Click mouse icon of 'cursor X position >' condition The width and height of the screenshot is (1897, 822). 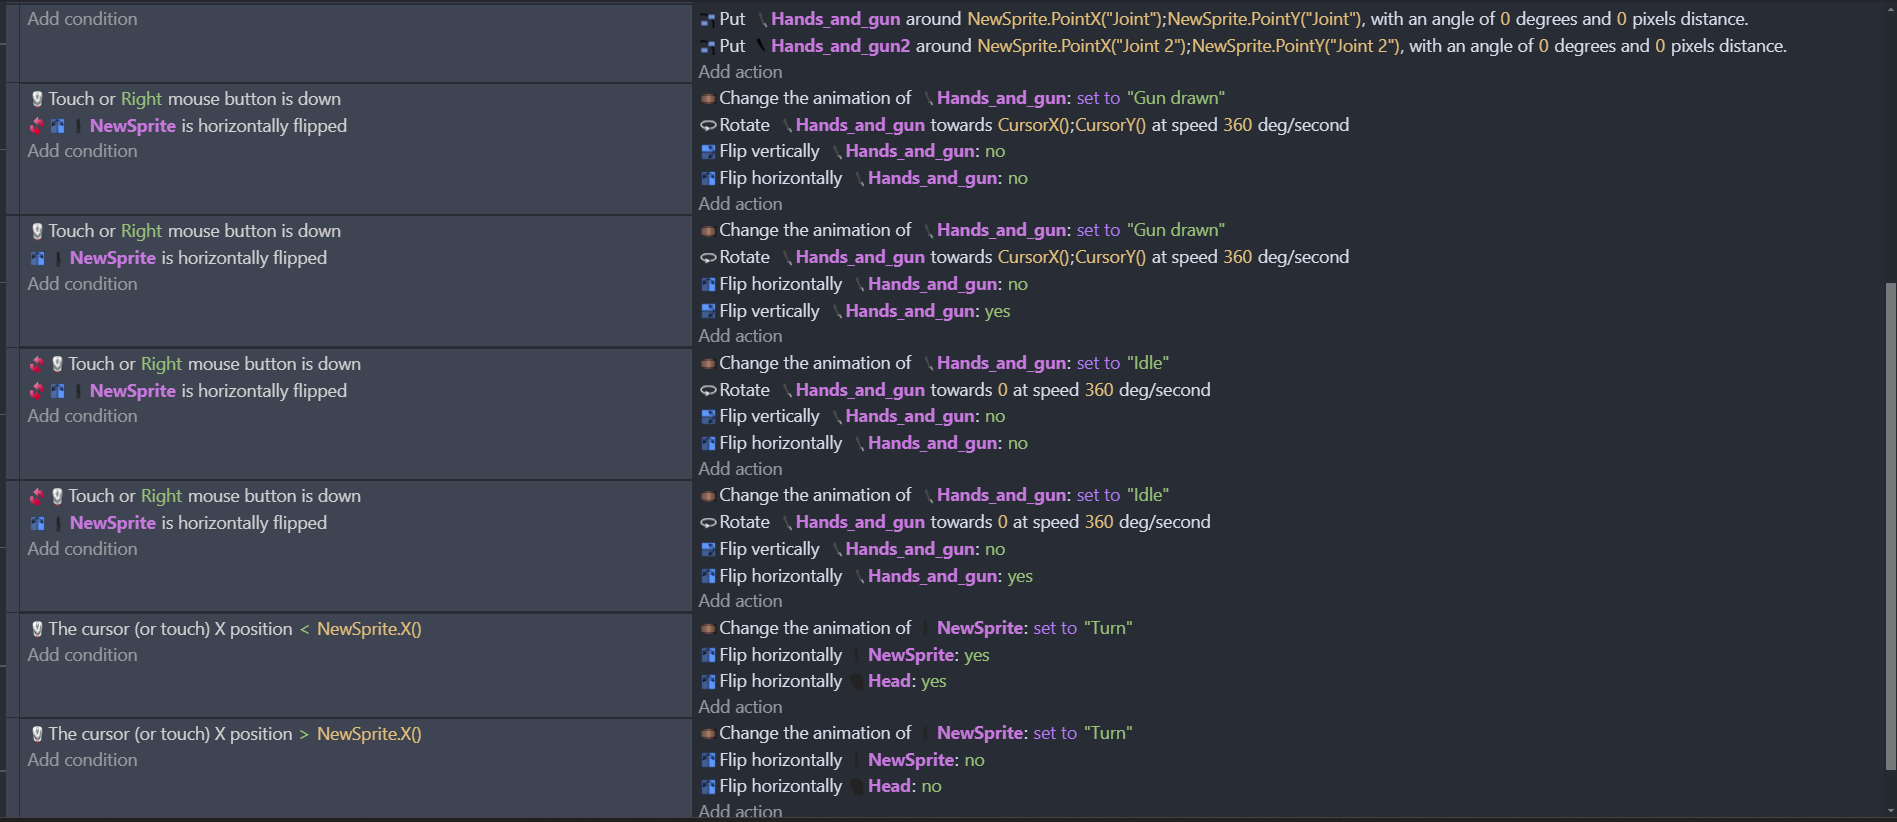37,734
